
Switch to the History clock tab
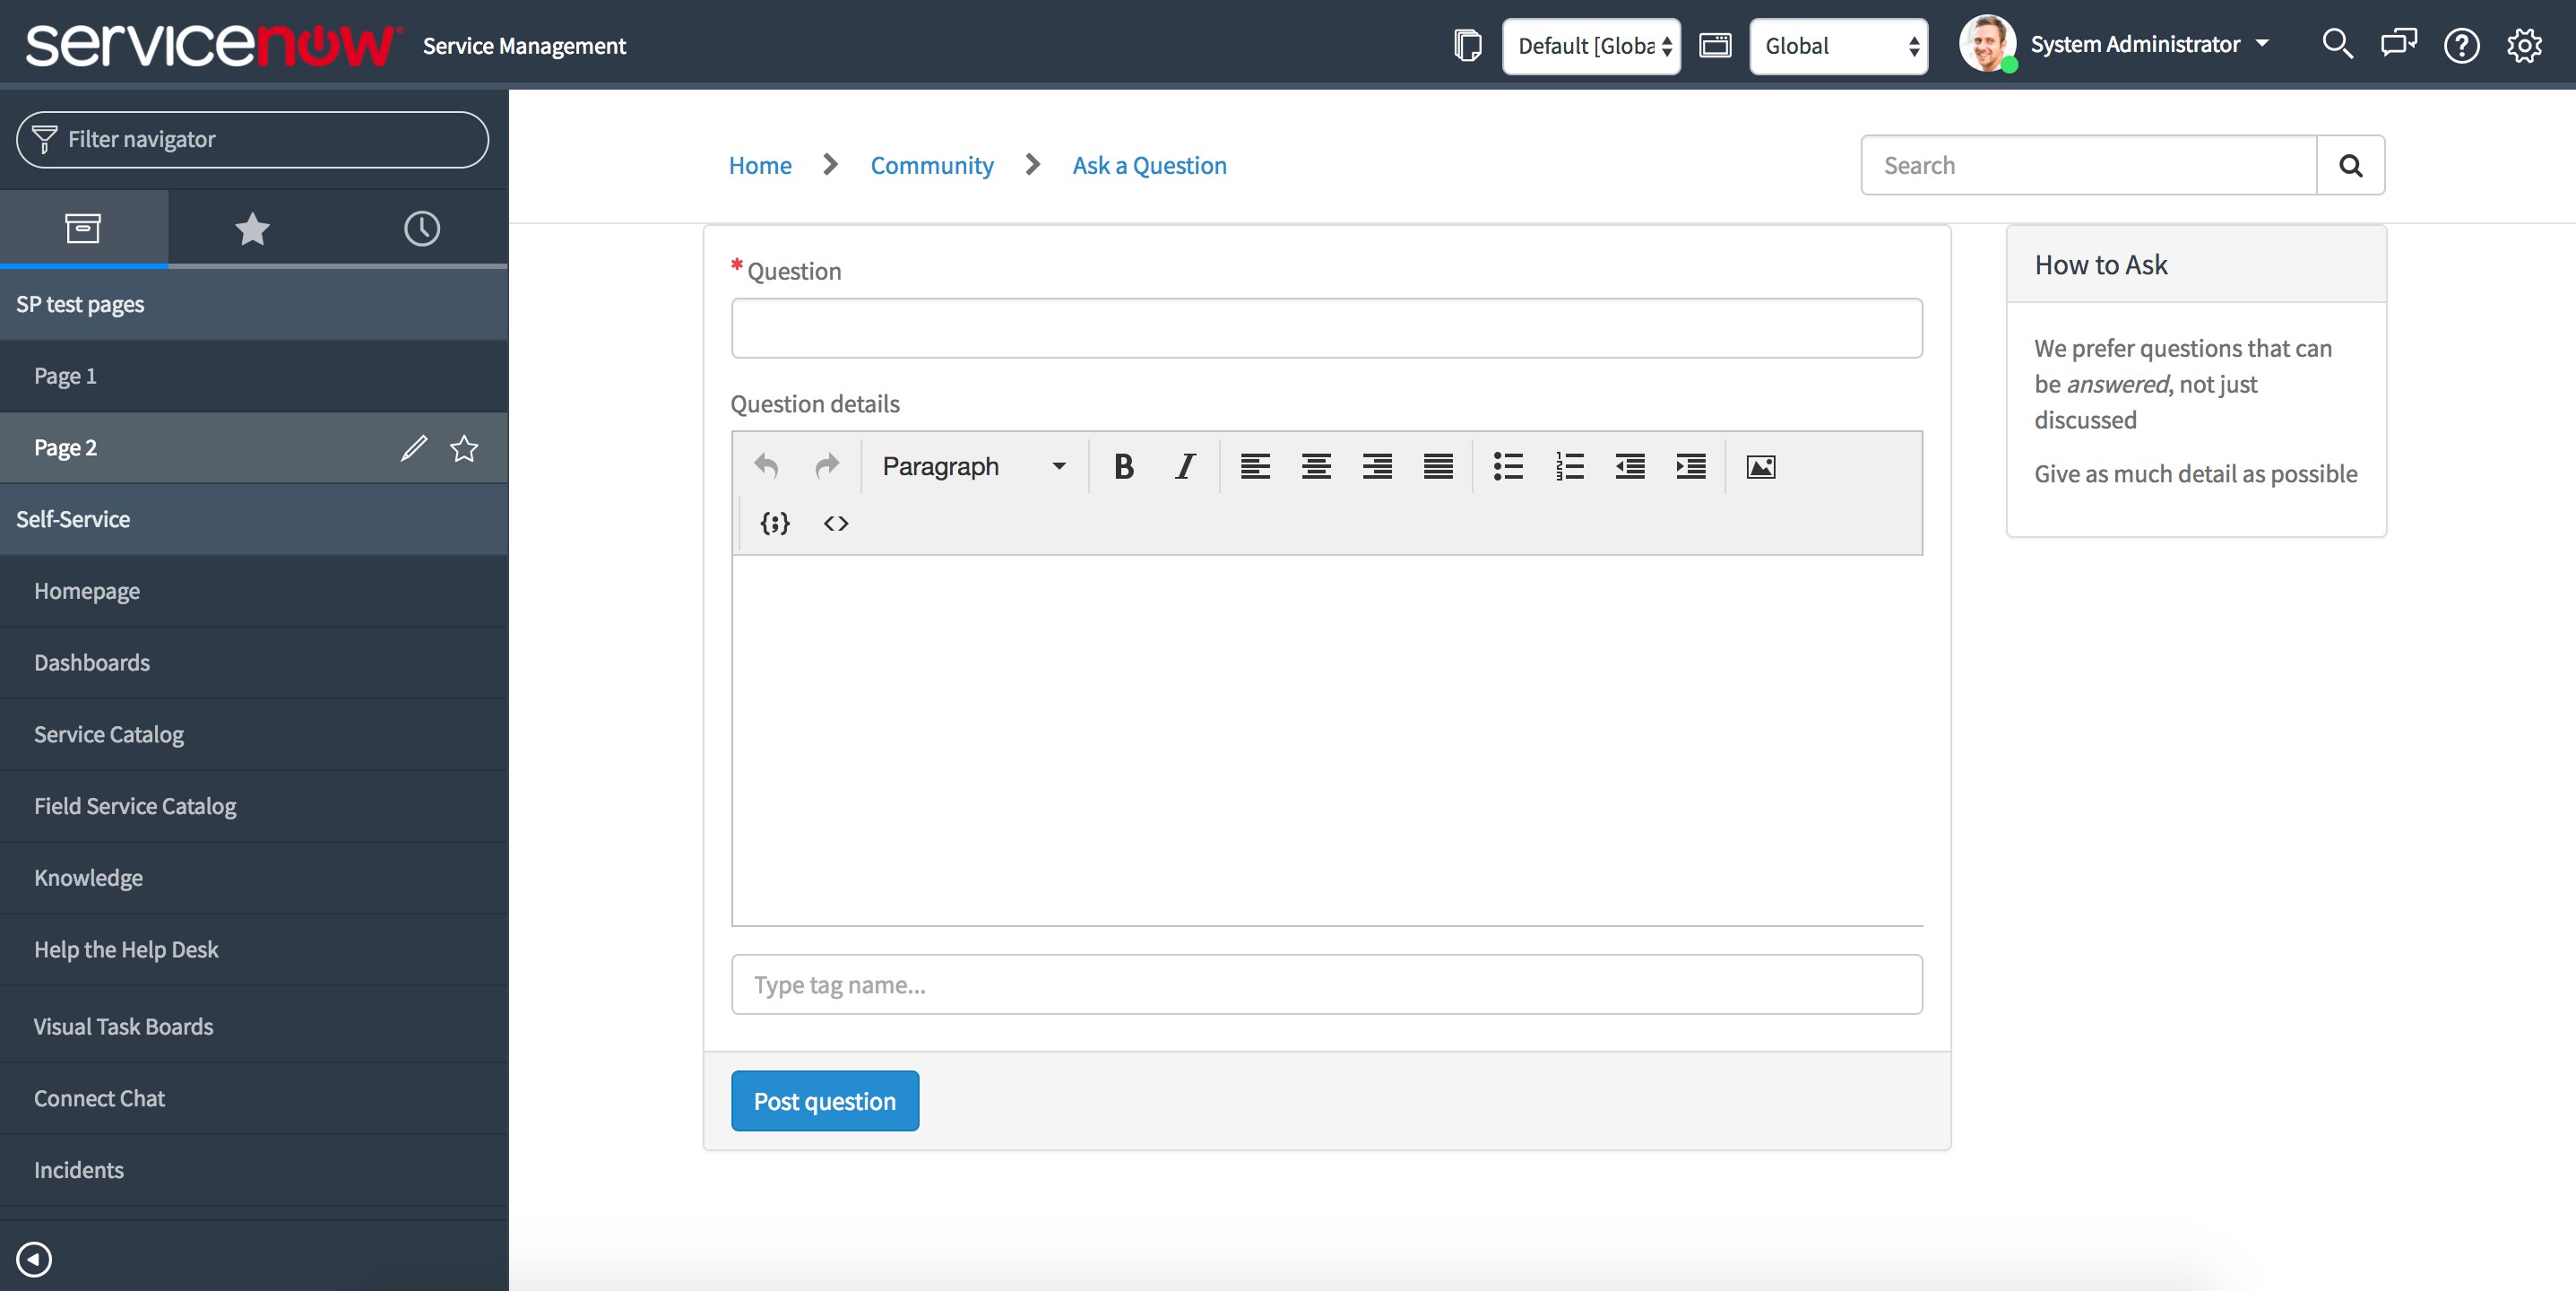tap(421, 227)
